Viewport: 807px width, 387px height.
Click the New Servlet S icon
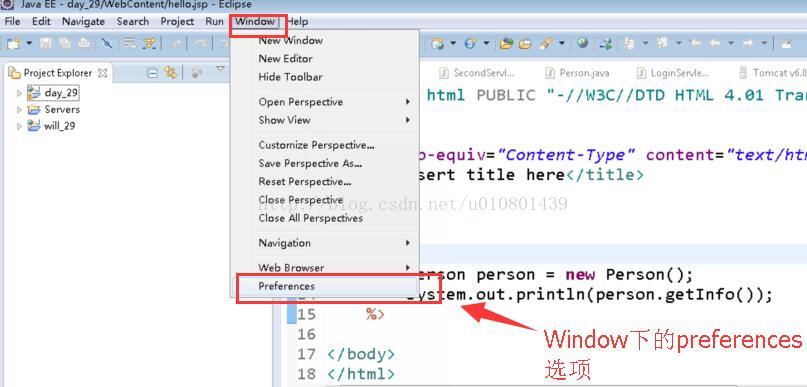click(x=470, y=44)
